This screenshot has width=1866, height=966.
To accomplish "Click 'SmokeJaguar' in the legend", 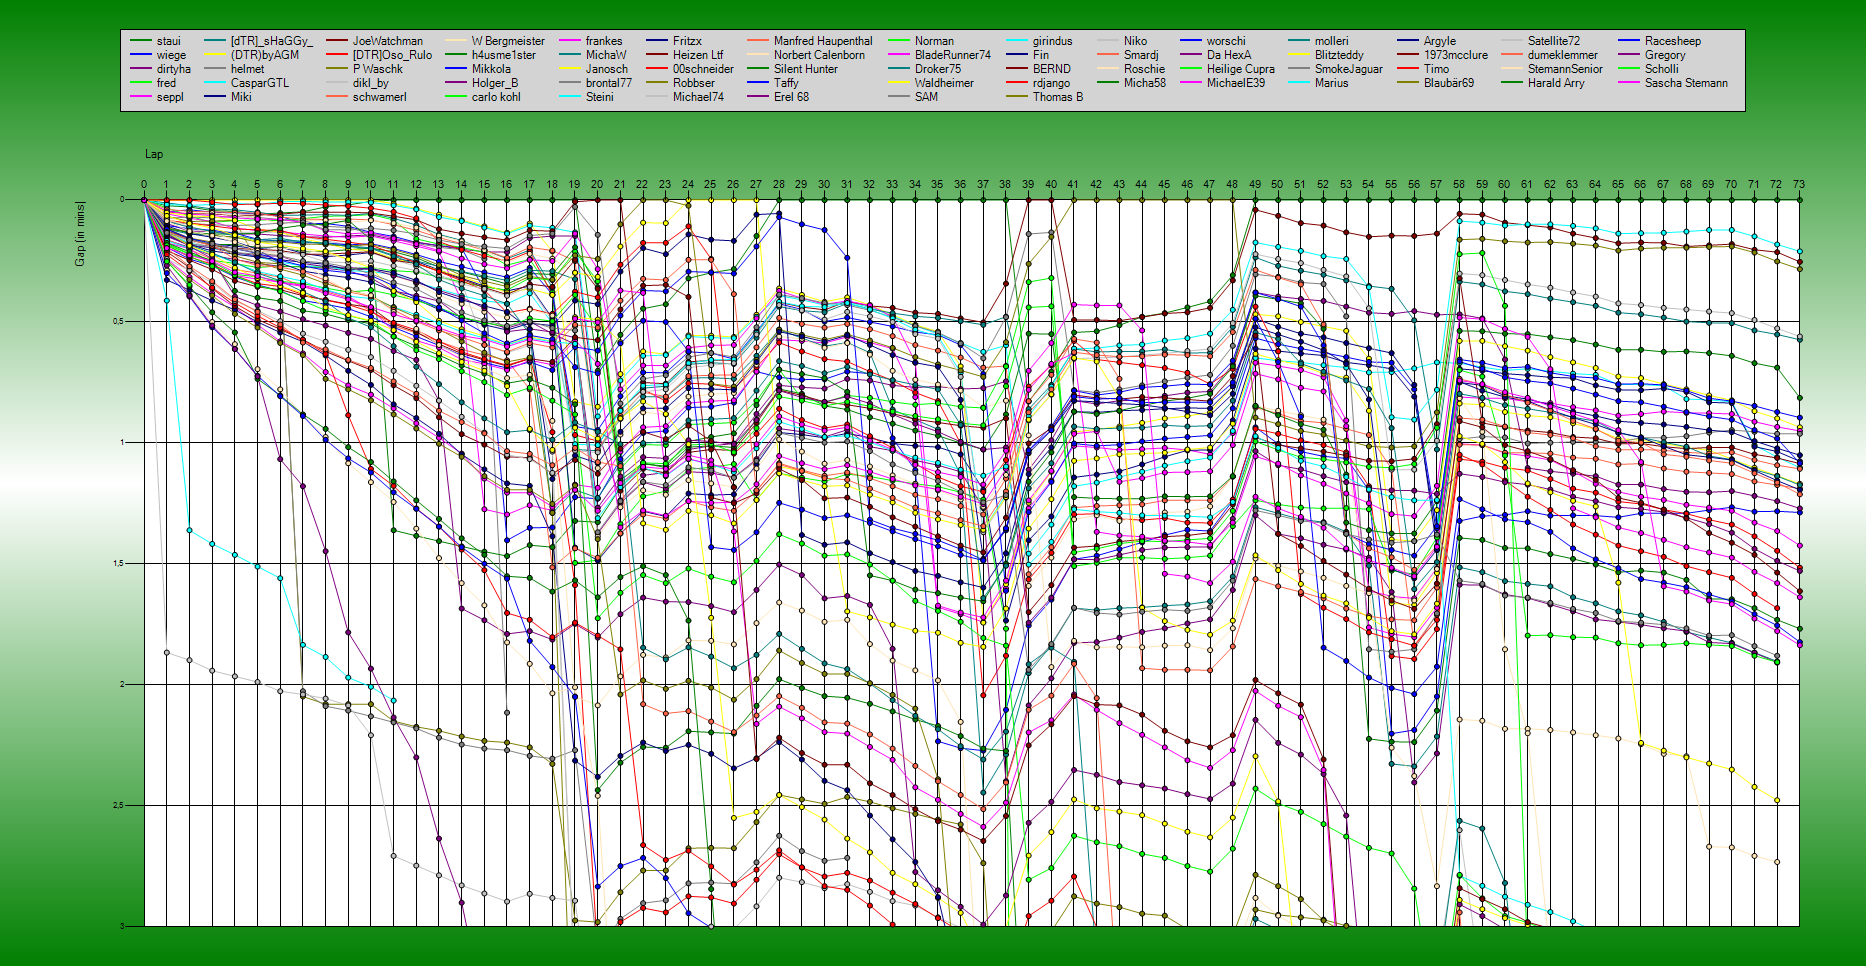I will pos(1336,69).
